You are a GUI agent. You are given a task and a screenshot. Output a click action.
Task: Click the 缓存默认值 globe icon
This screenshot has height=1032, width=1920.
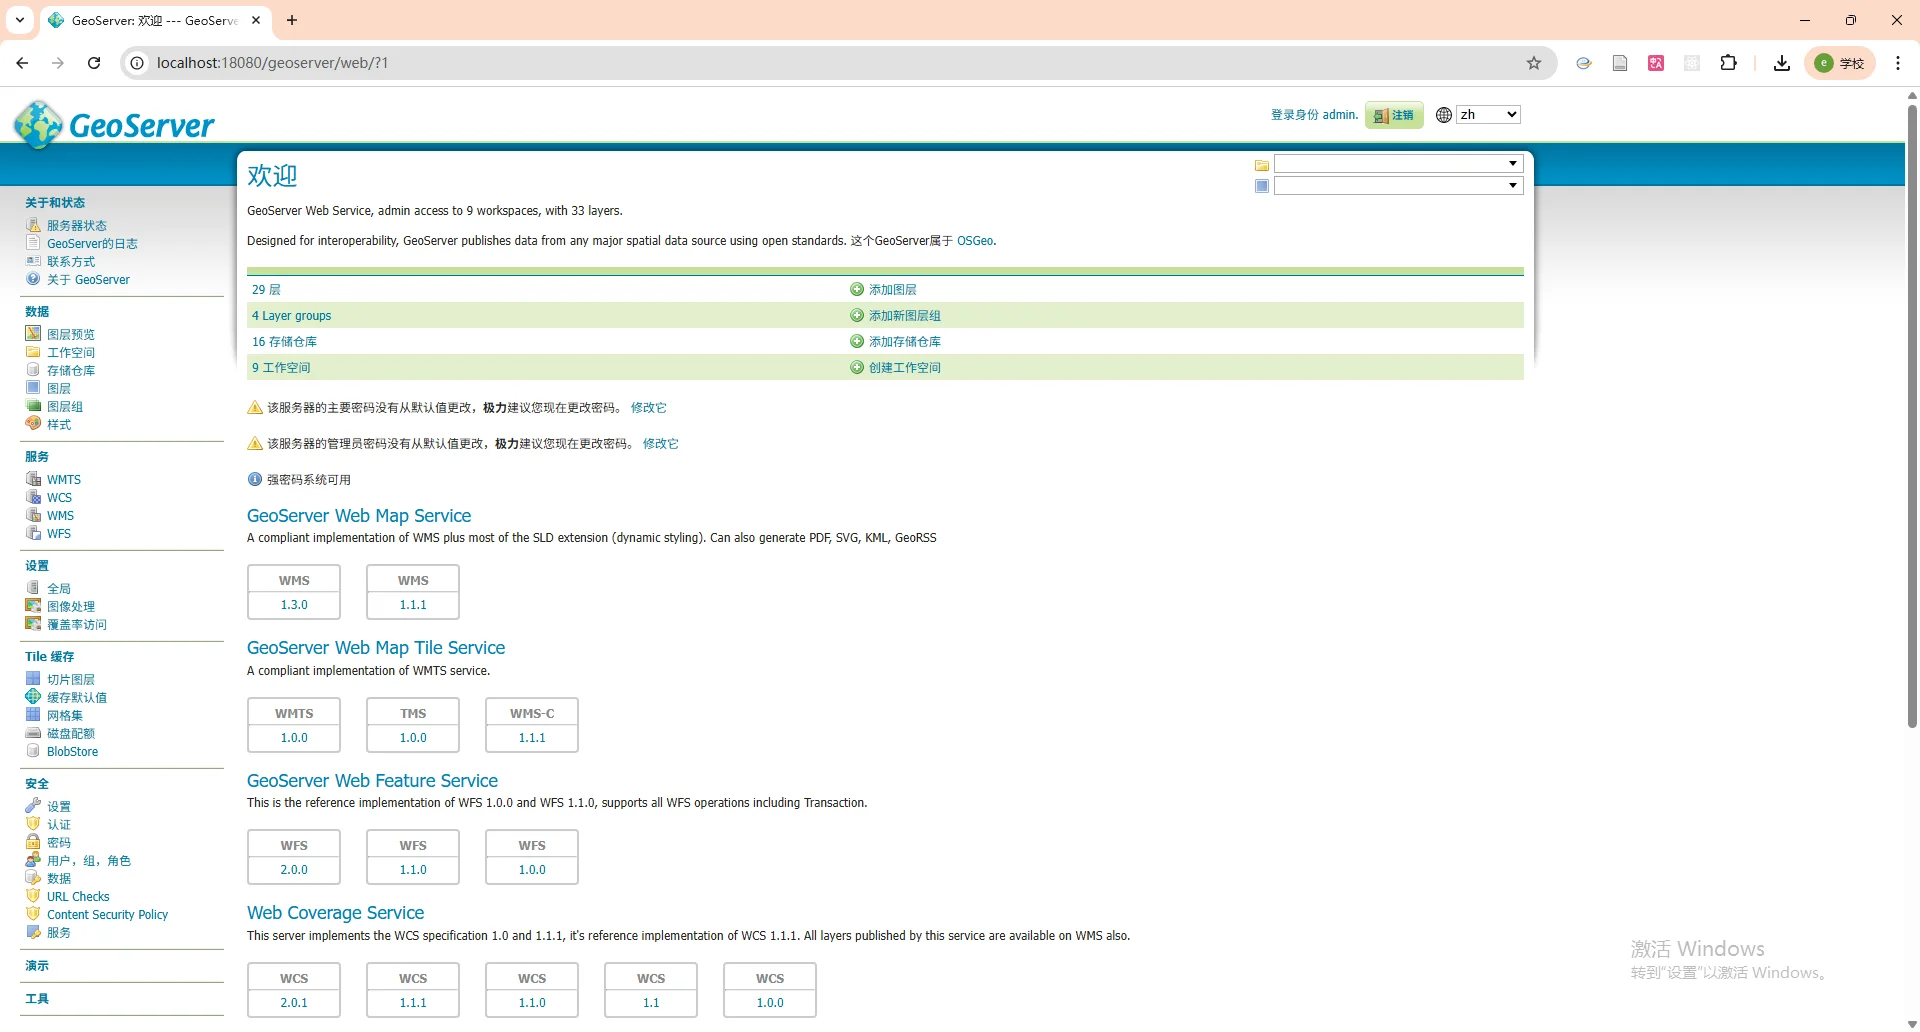coord(33,697)
